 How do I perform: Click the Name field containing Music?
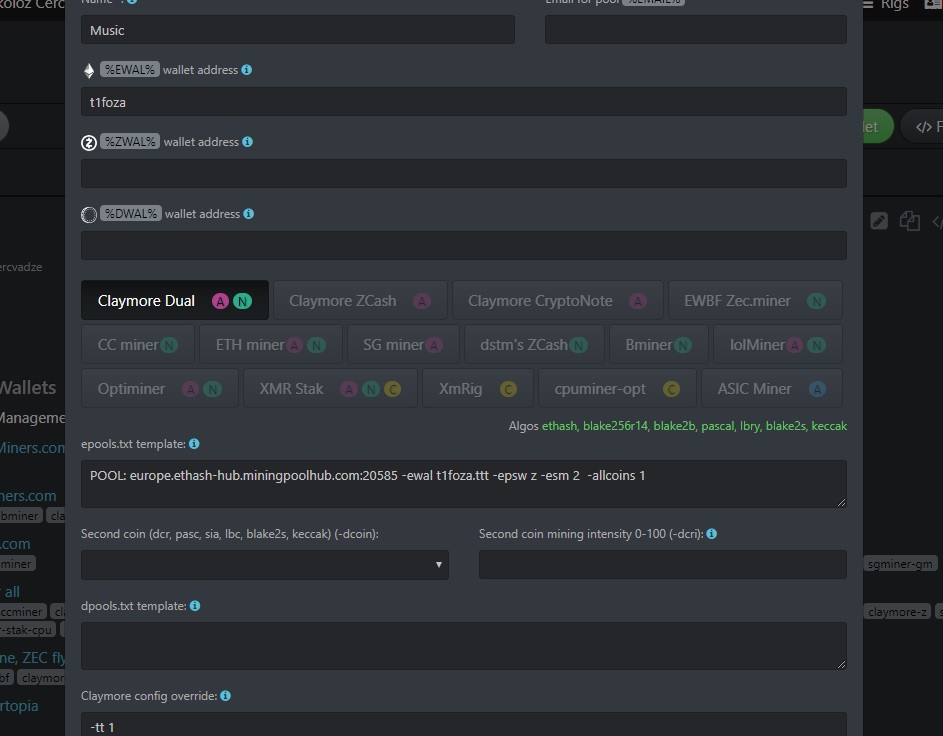point(298,29)
